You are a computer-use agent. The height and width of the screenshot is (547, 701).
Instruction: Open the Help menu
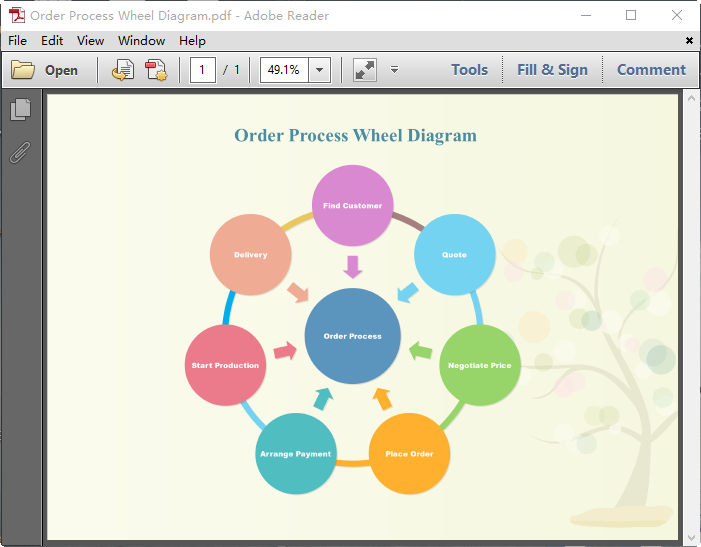point(192,41)
